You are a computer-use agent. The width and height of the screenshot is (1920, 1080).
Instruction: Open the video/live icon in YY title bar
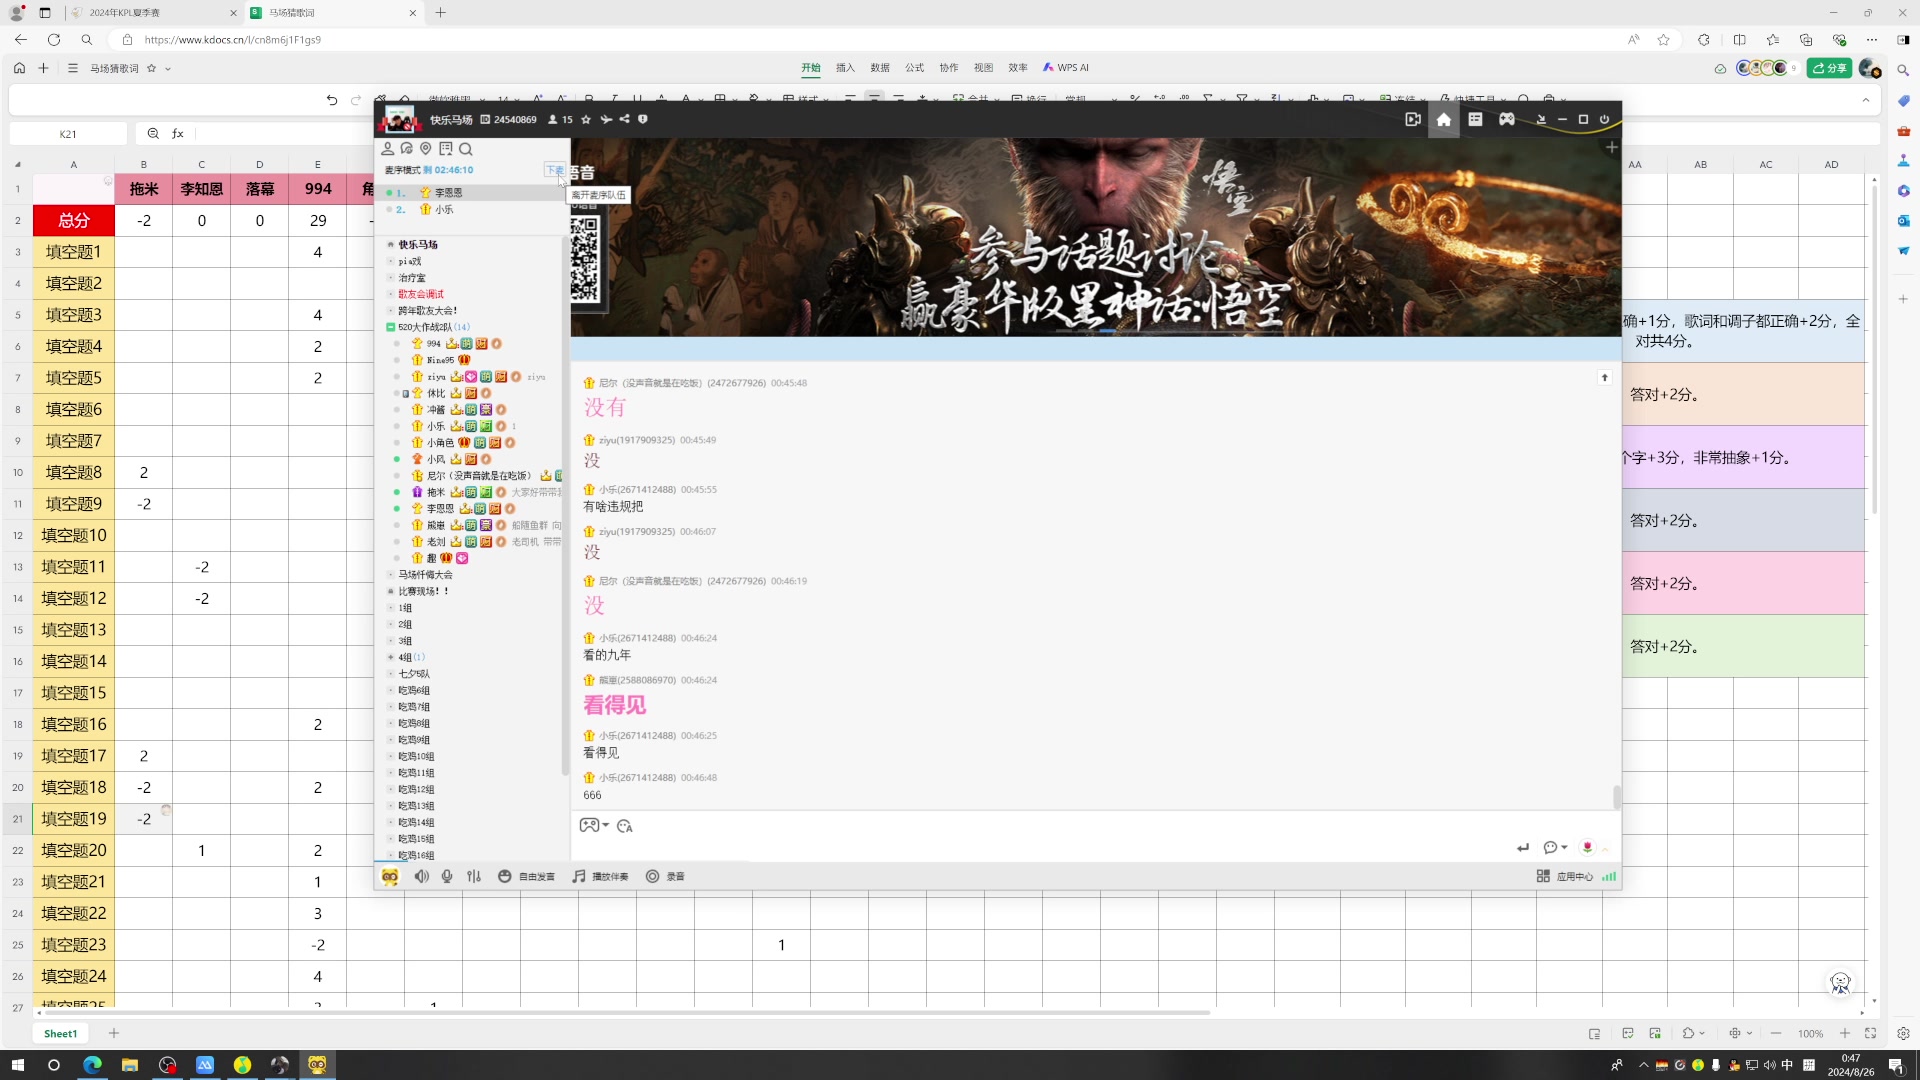click(x=1412, y=119)
